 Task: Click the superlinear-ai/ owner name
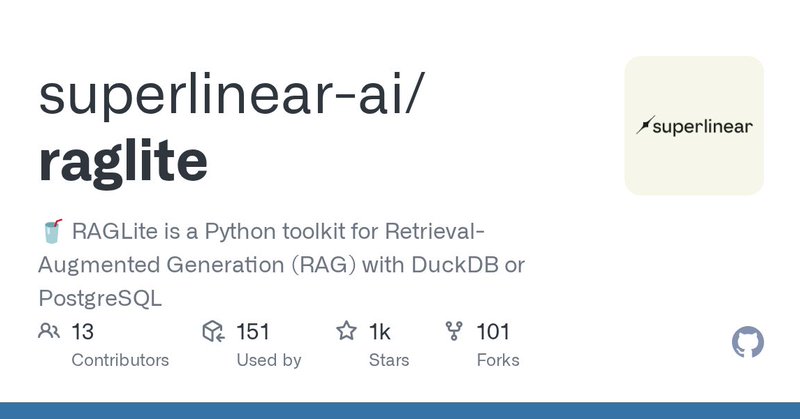[x=237, y=98]
